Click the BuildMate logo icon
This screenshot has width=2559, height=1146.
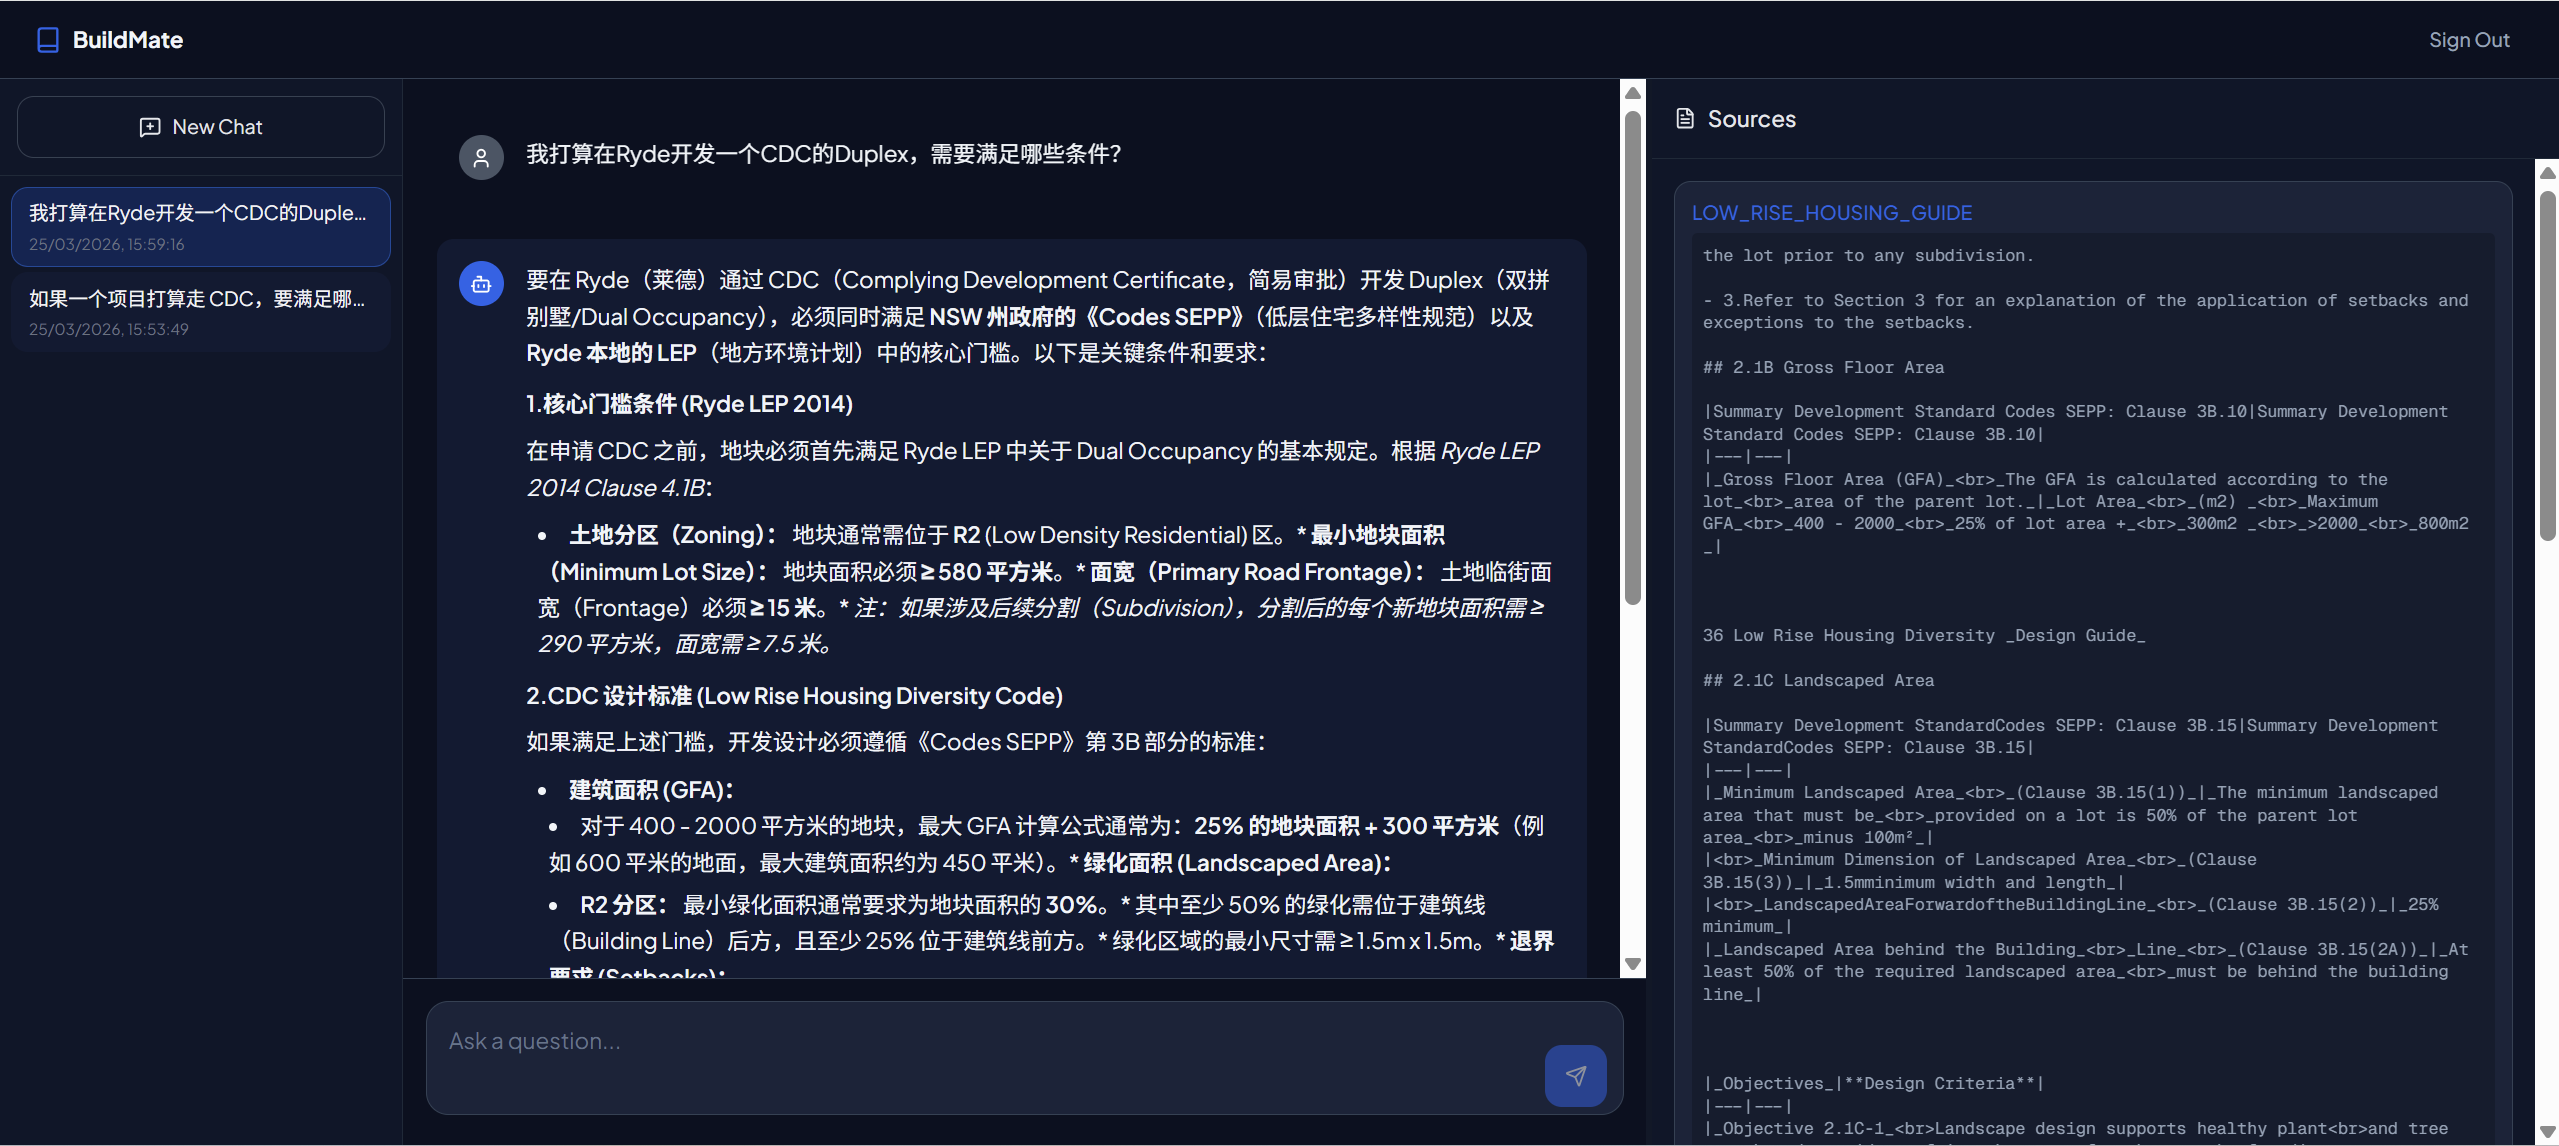[x=46, y=38]
